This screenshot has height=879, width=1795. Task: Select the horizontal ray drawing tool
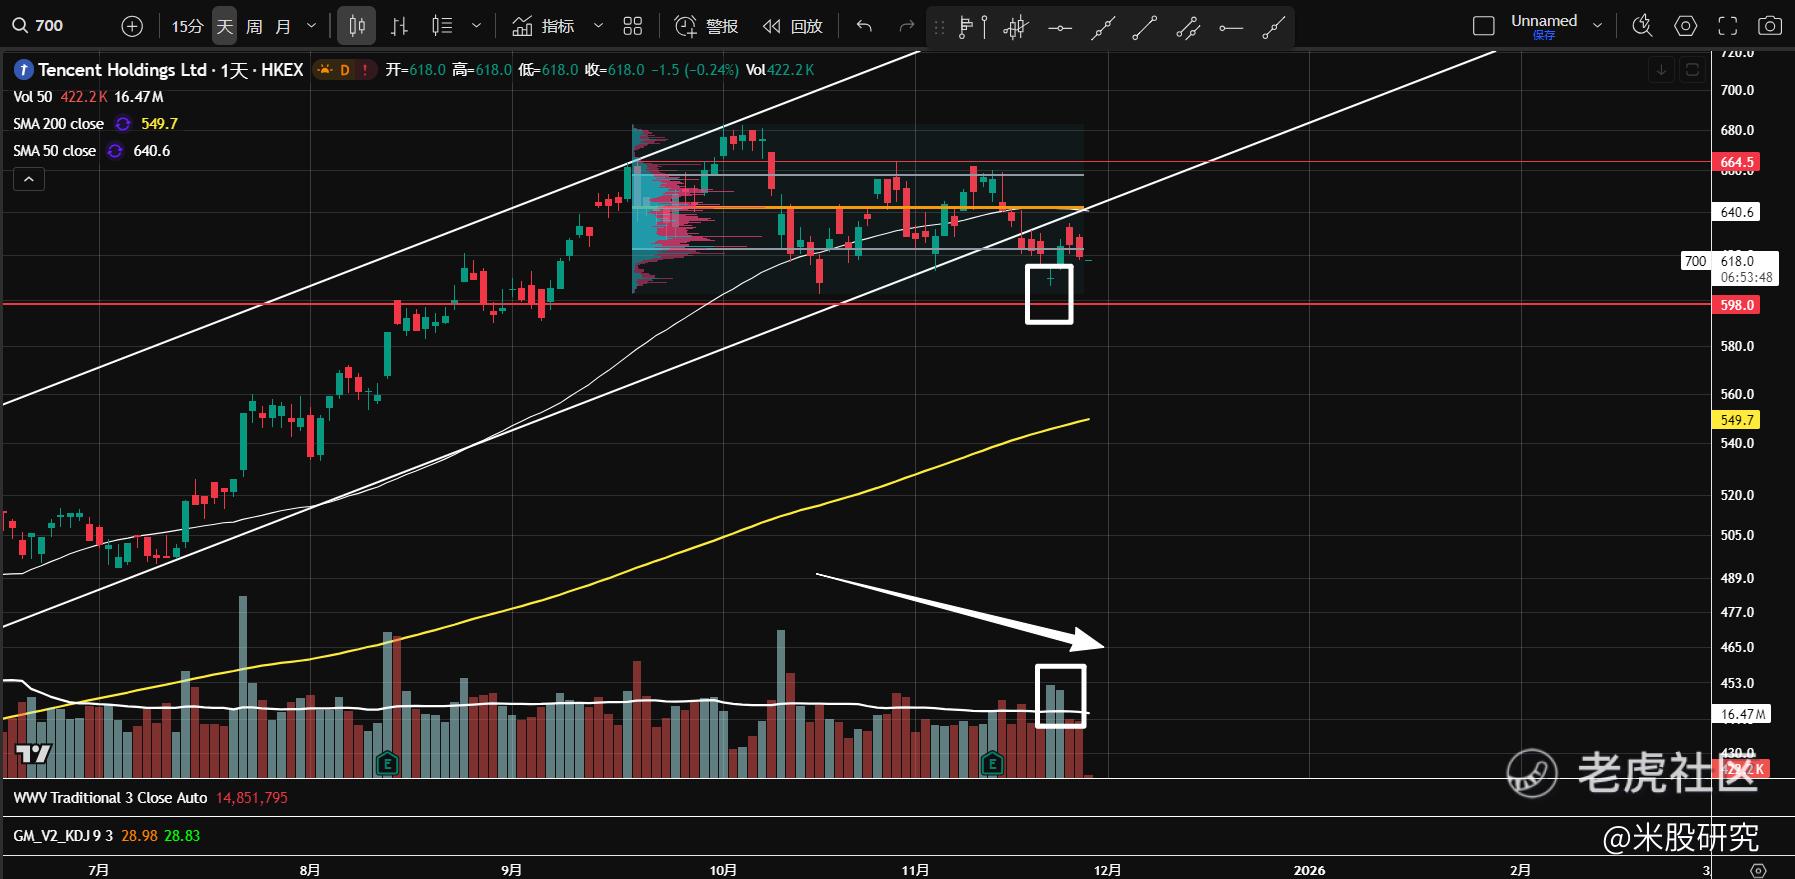pos(1231,27)
